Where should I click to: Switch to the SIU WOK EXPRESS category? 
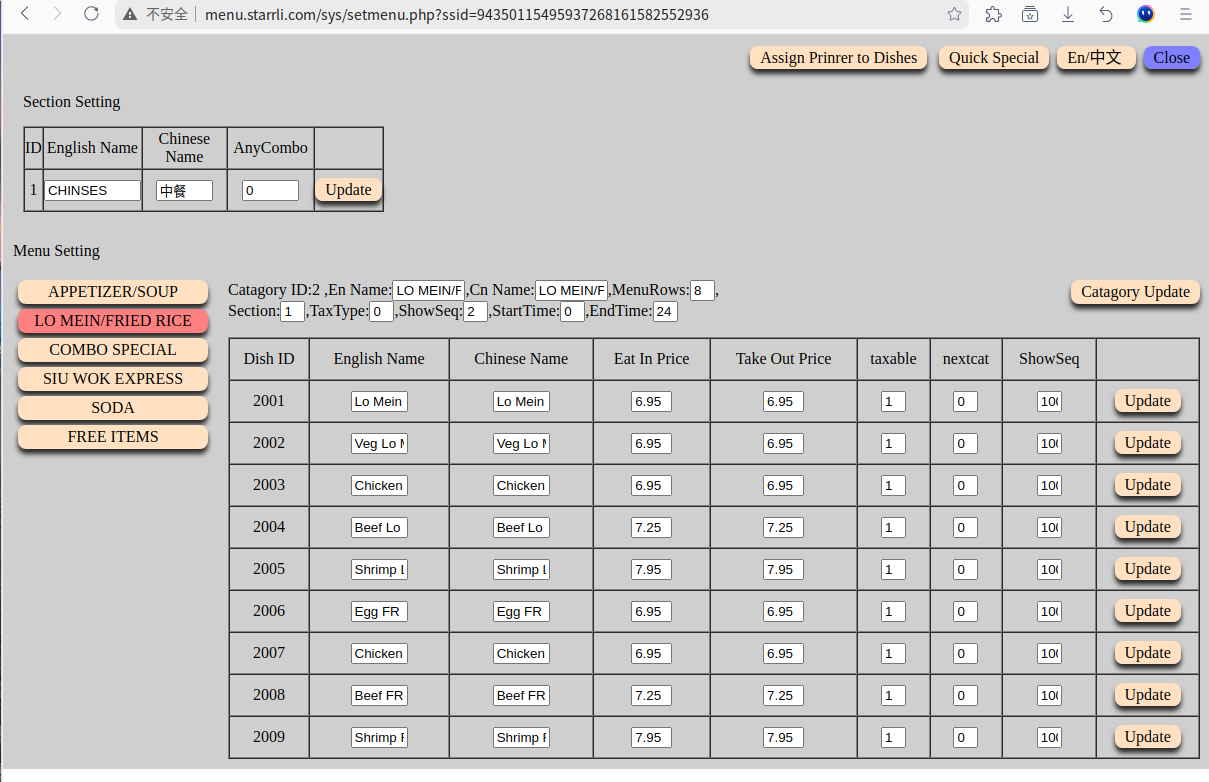click(113, 379)
